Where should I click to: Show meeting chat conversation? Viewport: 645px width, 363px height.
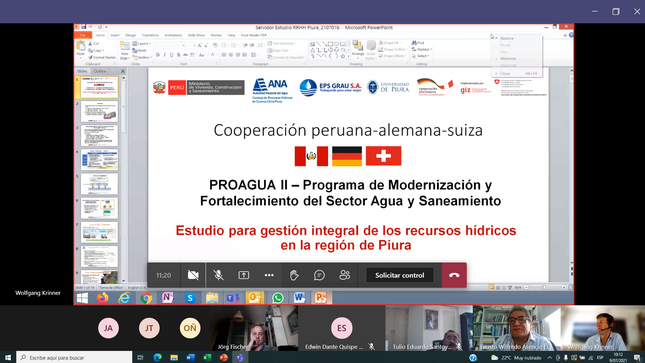click(x=319, y=275)
